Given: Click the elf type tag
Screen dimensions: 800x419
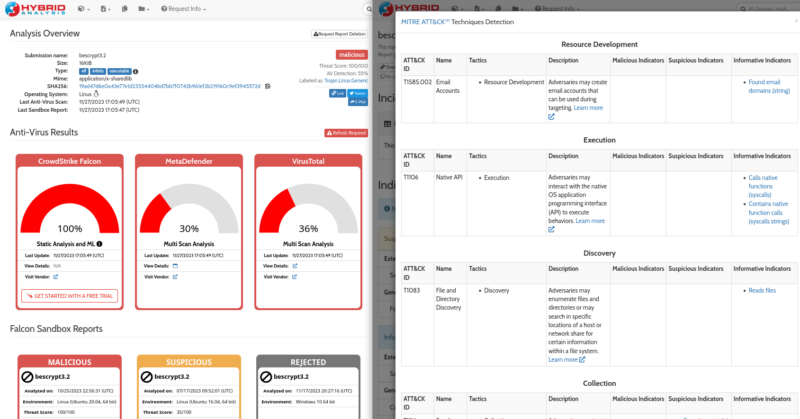Looking at the screenshot, I should pos(84,71).
